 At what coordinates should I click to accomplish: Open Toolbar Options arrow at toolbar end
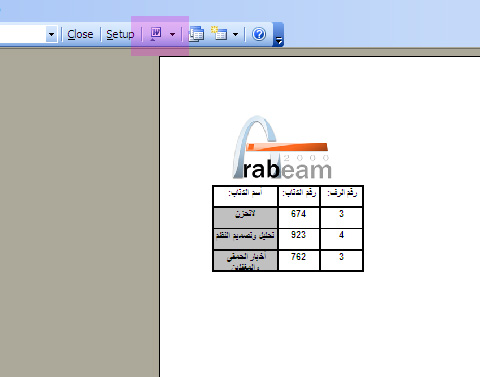coord(278,34)
